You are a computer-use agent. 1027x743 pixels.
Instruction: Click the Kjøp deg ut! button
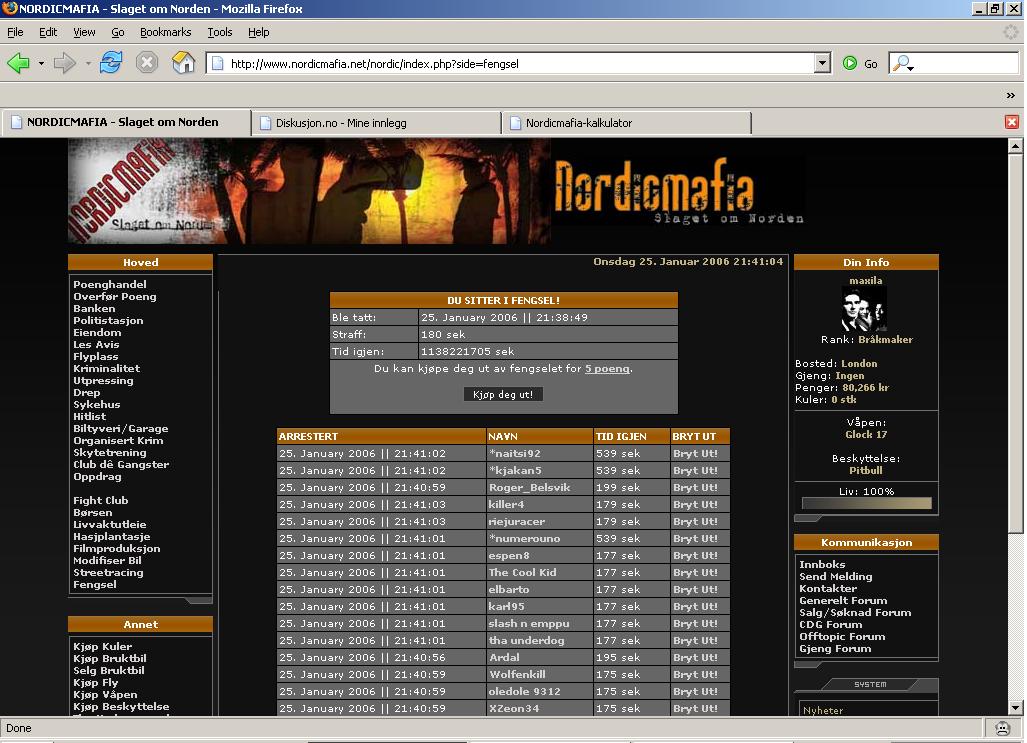coord(503,394)
